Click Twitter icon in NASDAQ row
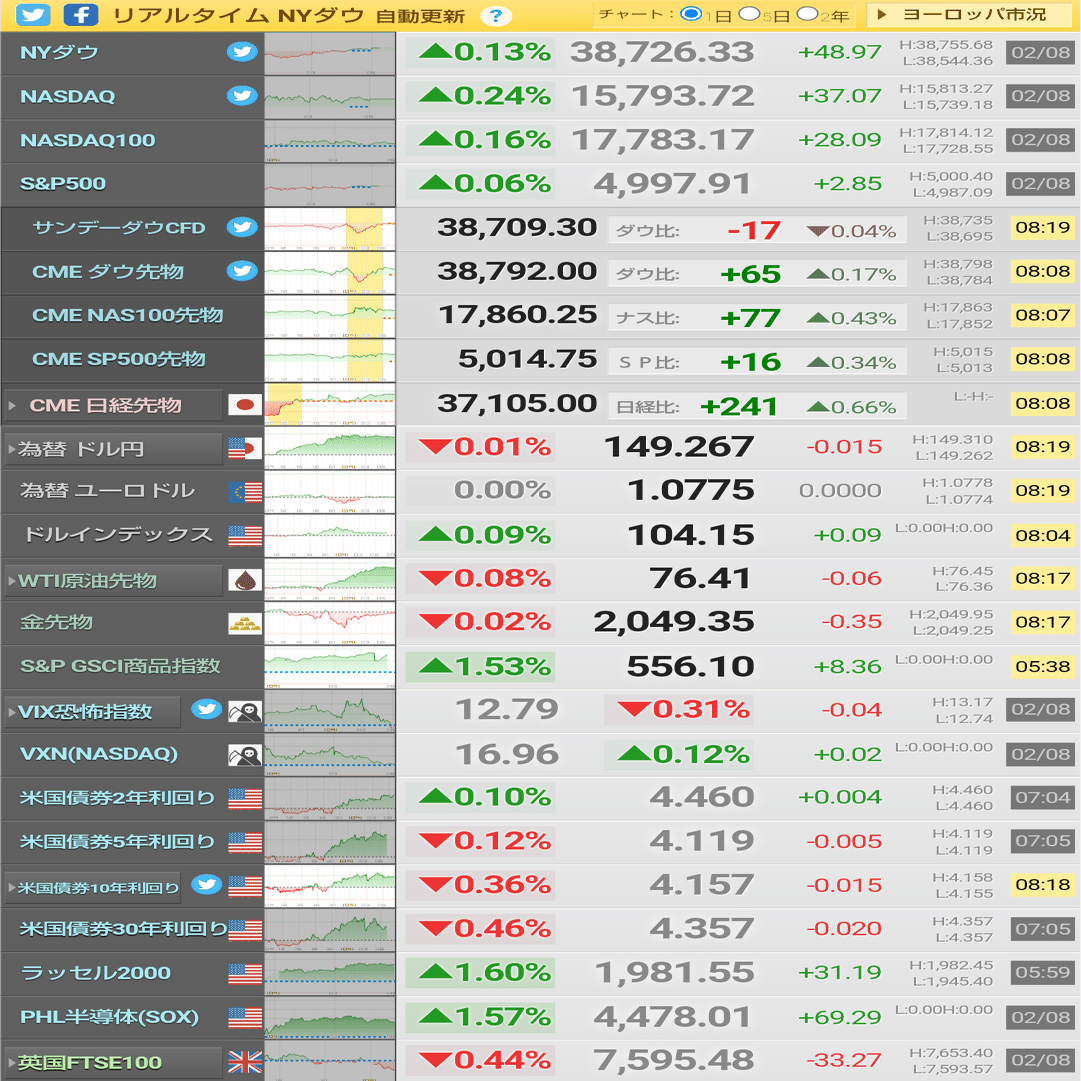The width and height of the screenshot is (1081, 1081). point(242,96)
